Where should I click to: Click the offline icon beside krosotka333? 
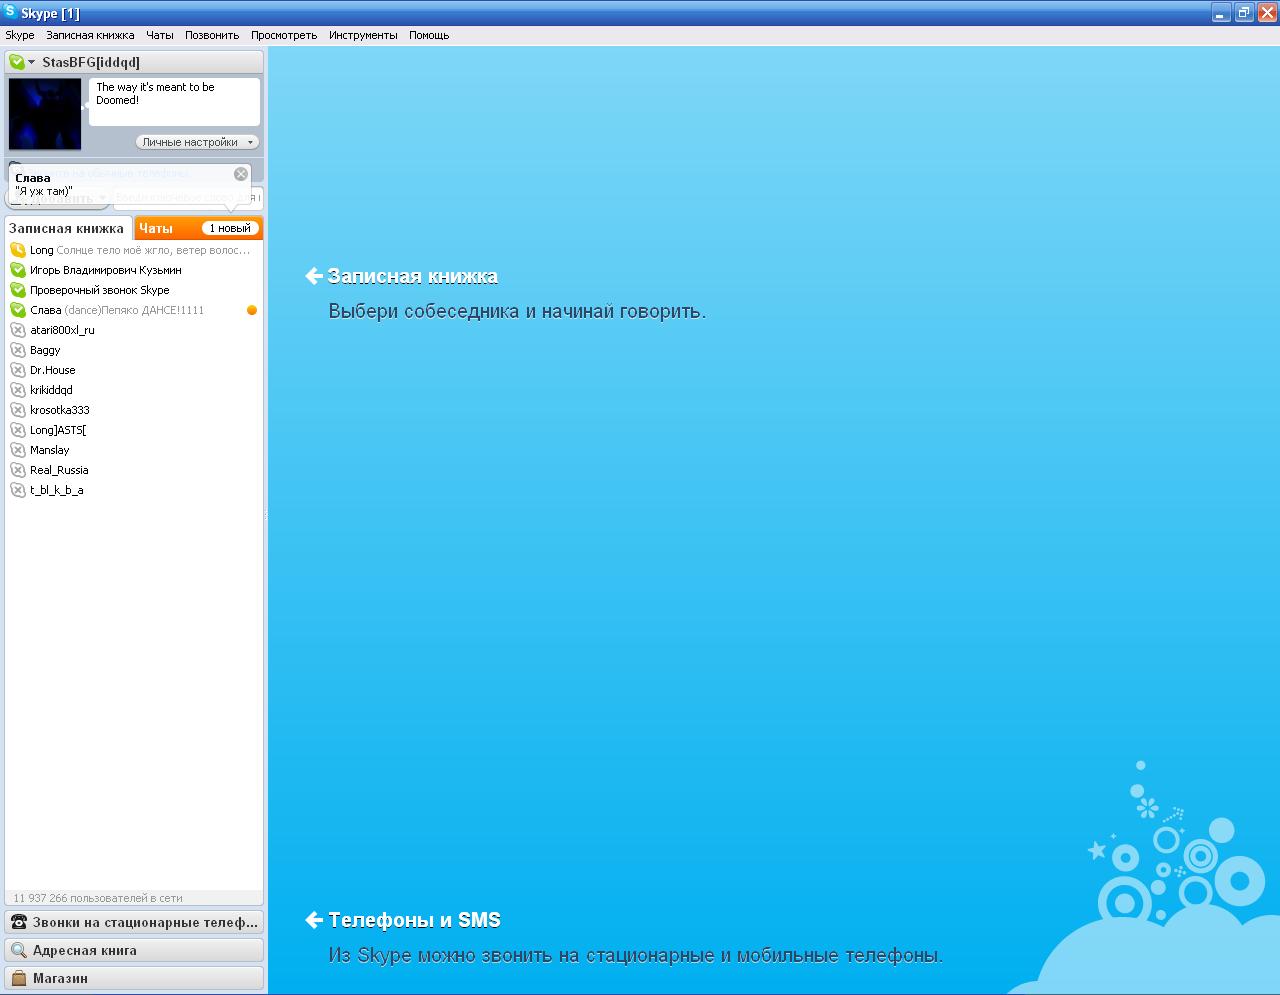pyautogui.click(x=18, y=410)
